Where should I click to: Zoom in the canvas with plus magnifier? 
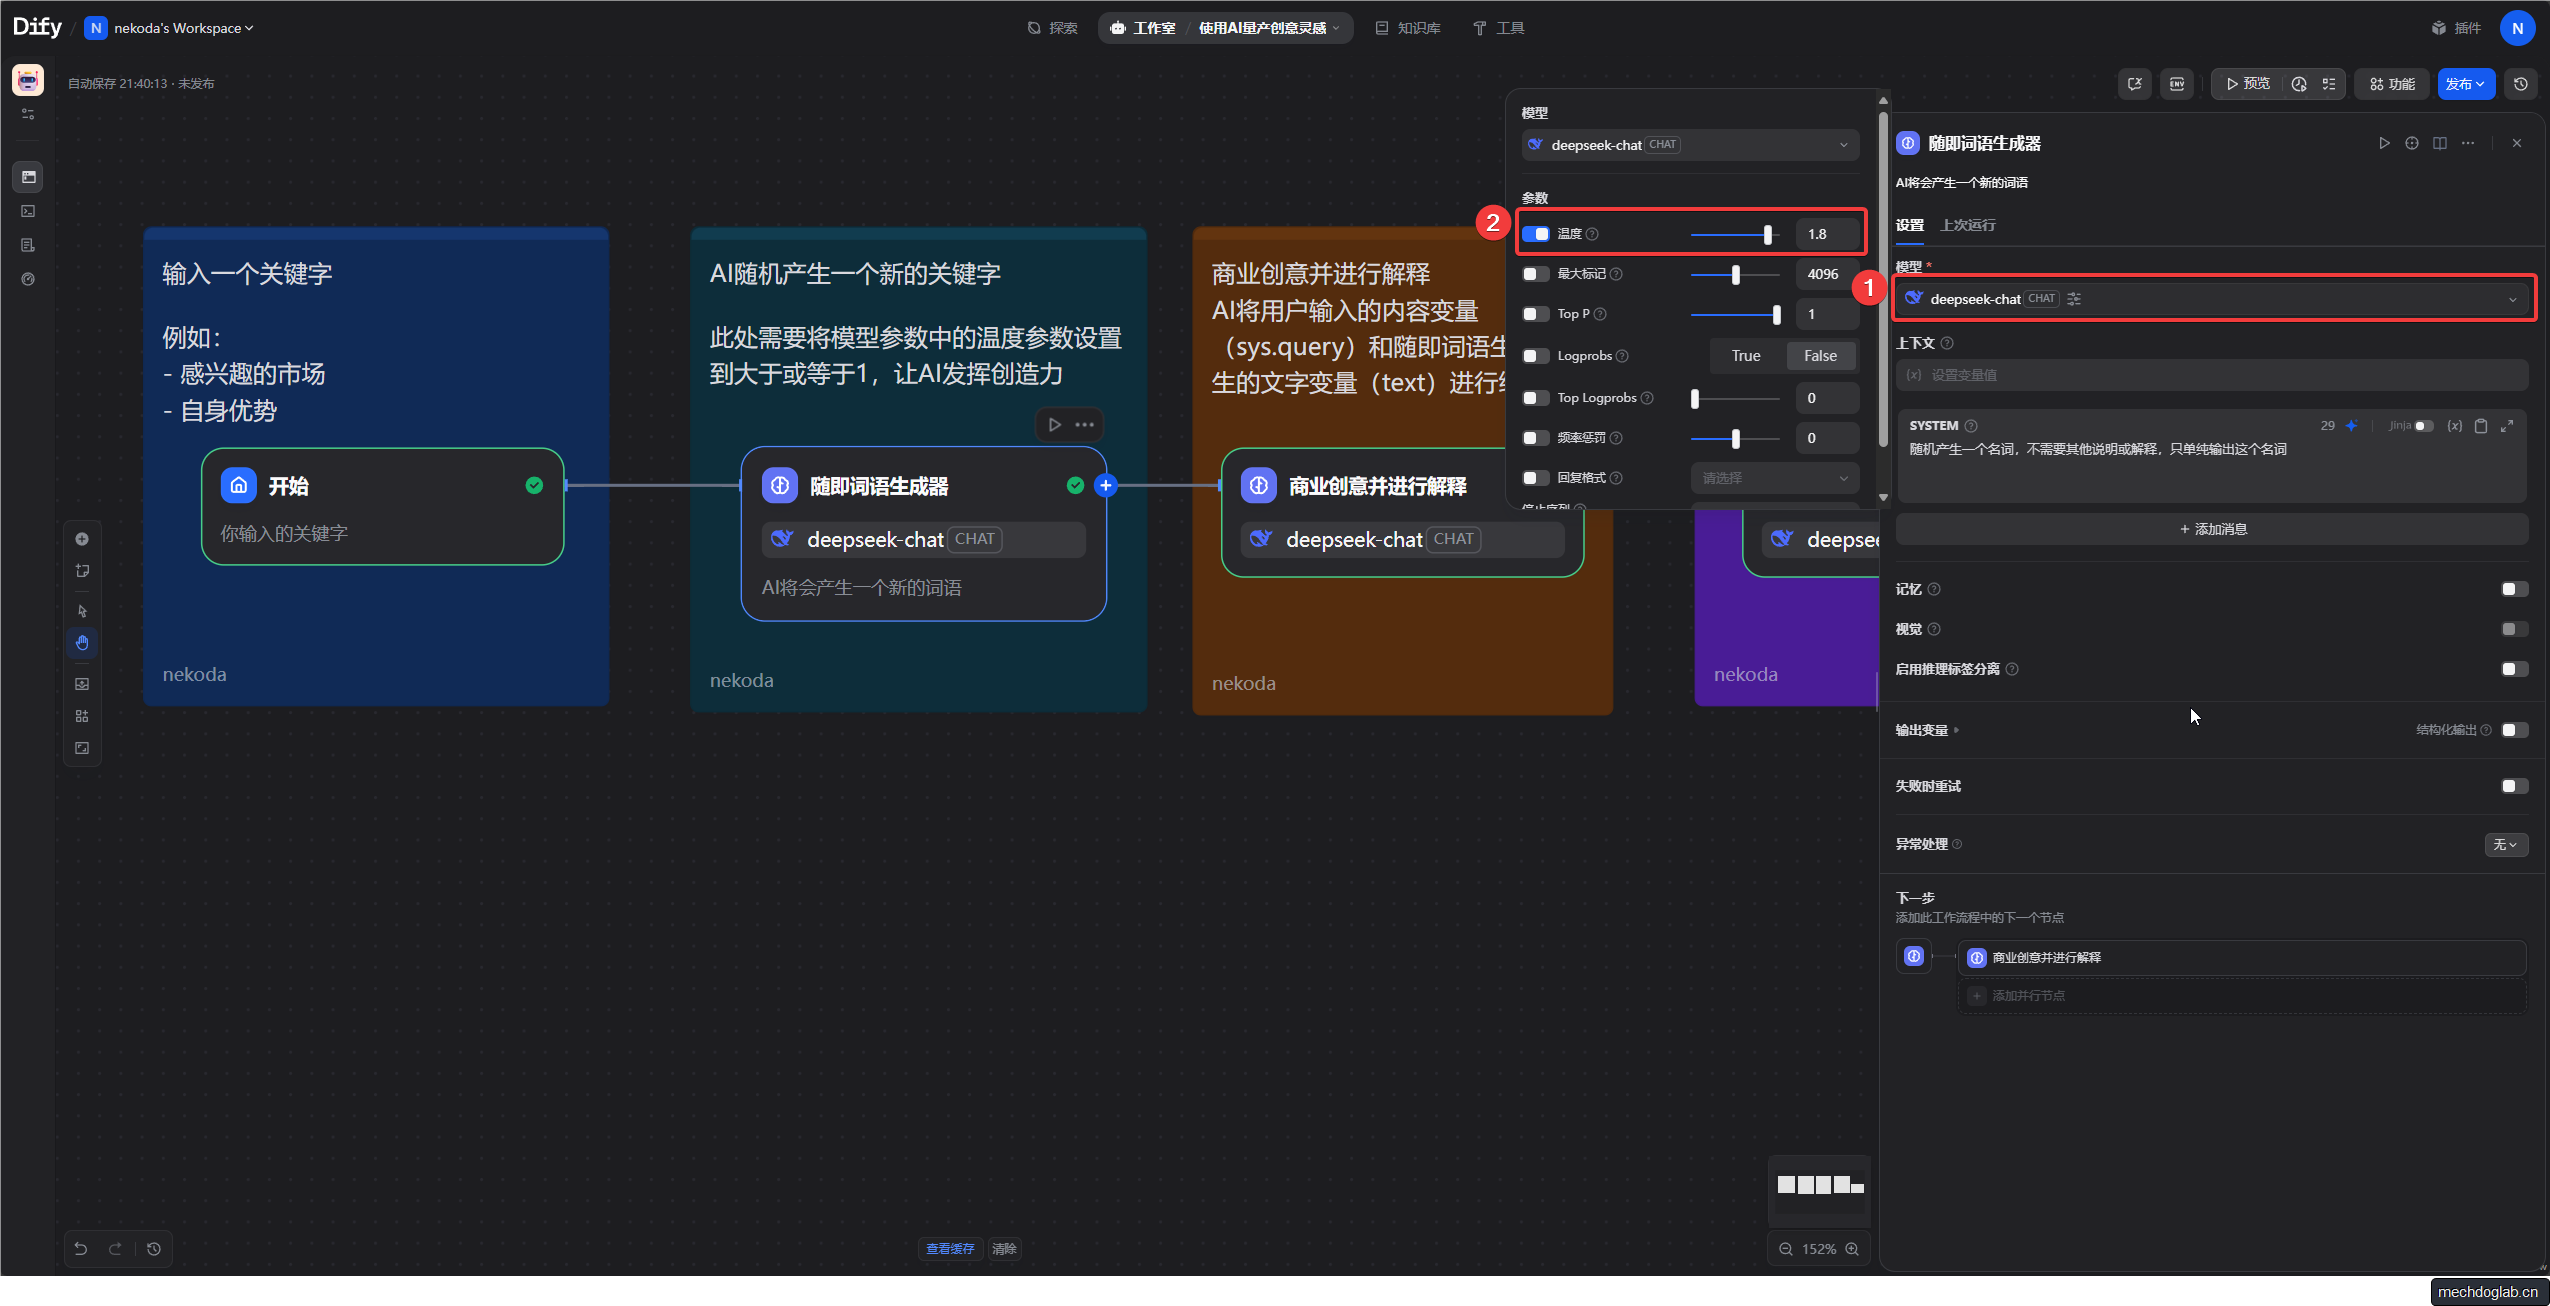[x=1852, y=1249]
